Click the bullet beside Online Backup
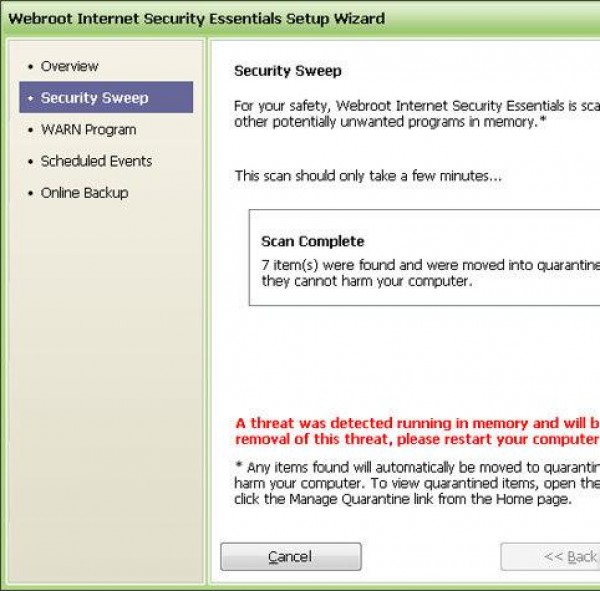The image size is (600, 591). (x=31, y=193)
